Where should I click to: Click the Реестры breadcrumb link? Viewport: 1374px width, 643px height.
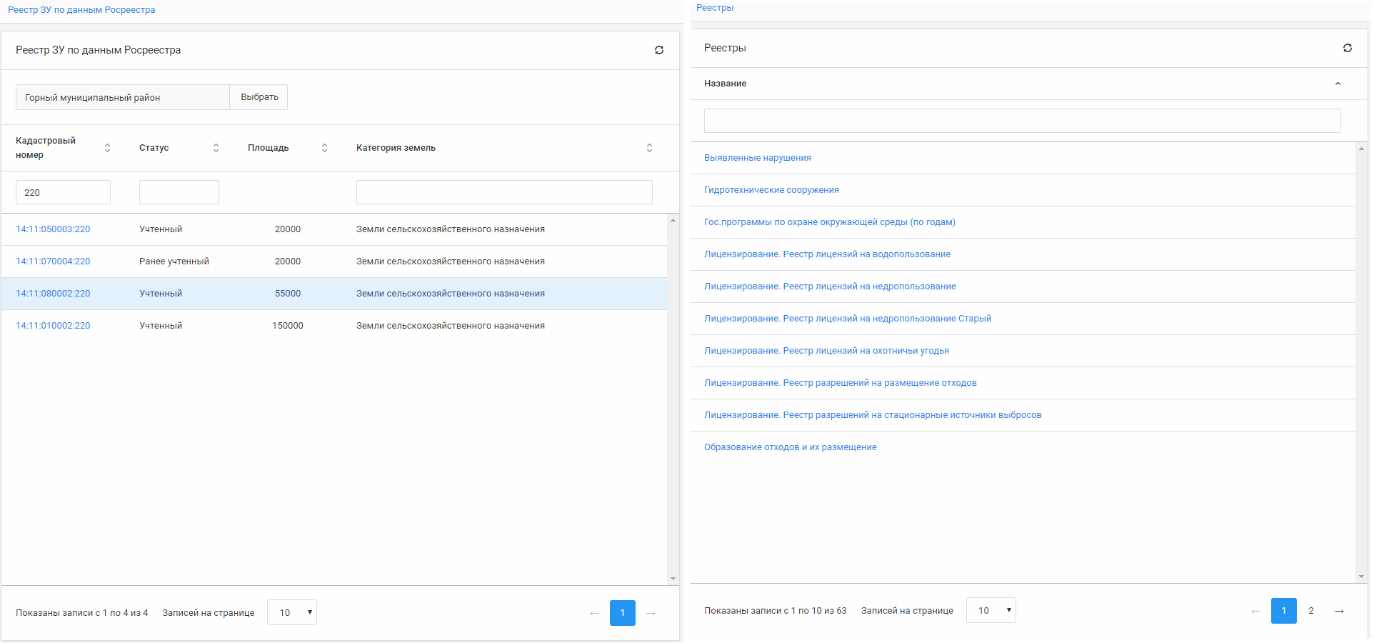point(714,8)
